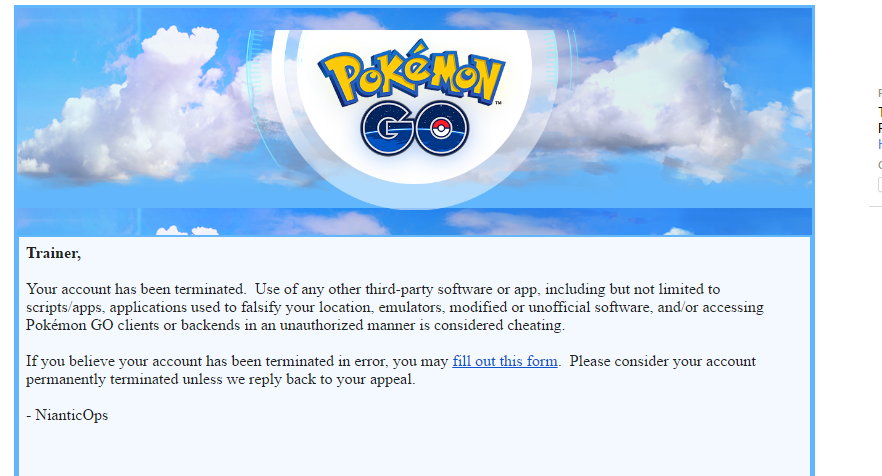
Task: Click the "- NianticOps" signature text
Action: [67, 415]
